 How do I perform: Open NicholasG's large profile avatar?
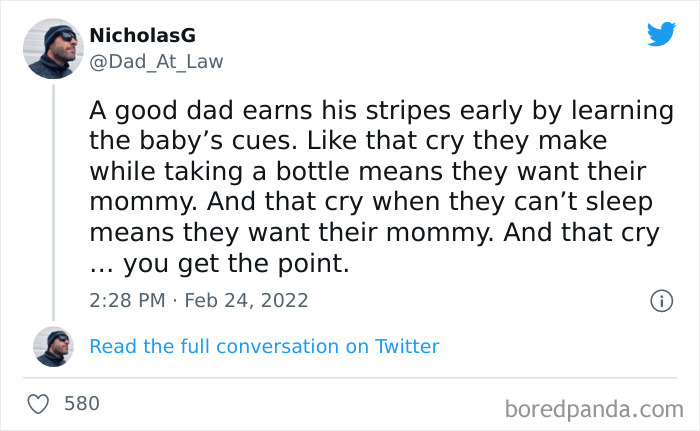[x=53, y=48]
